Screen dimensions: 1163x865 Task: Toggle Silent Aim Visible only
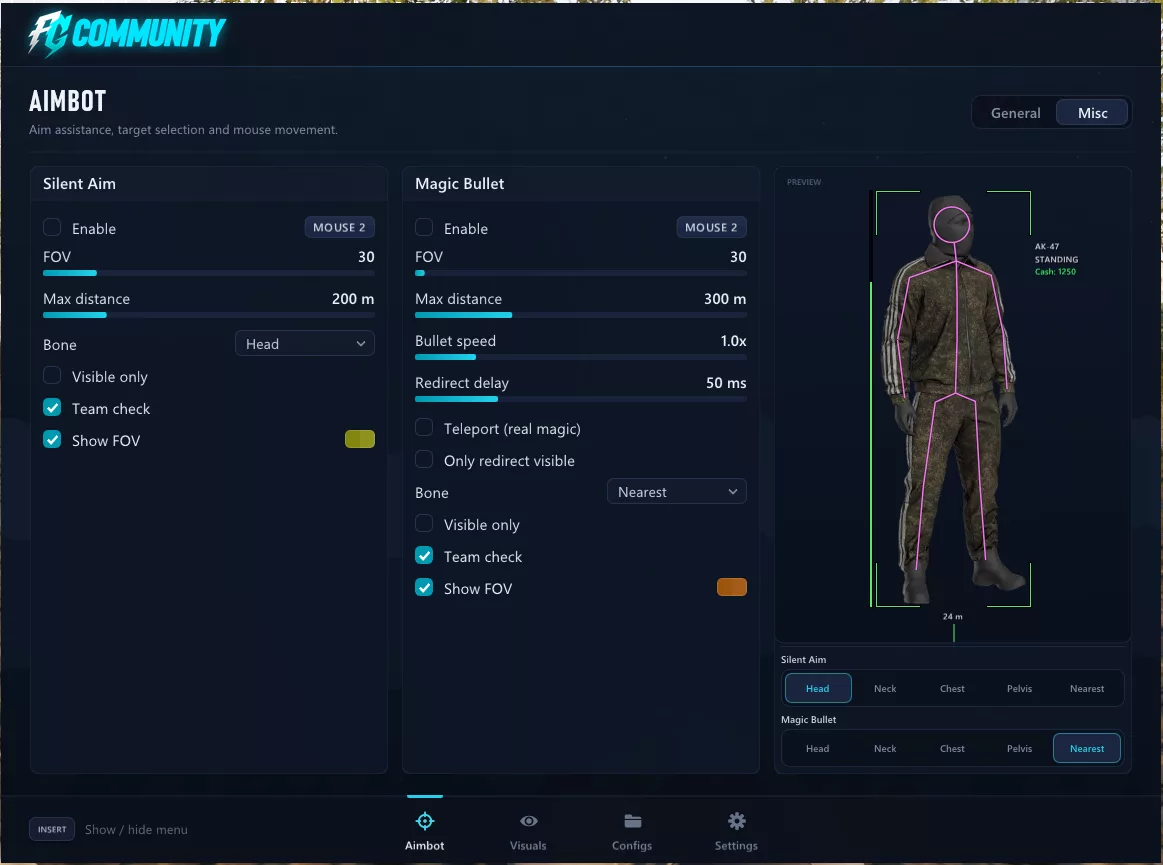point(52,375)
